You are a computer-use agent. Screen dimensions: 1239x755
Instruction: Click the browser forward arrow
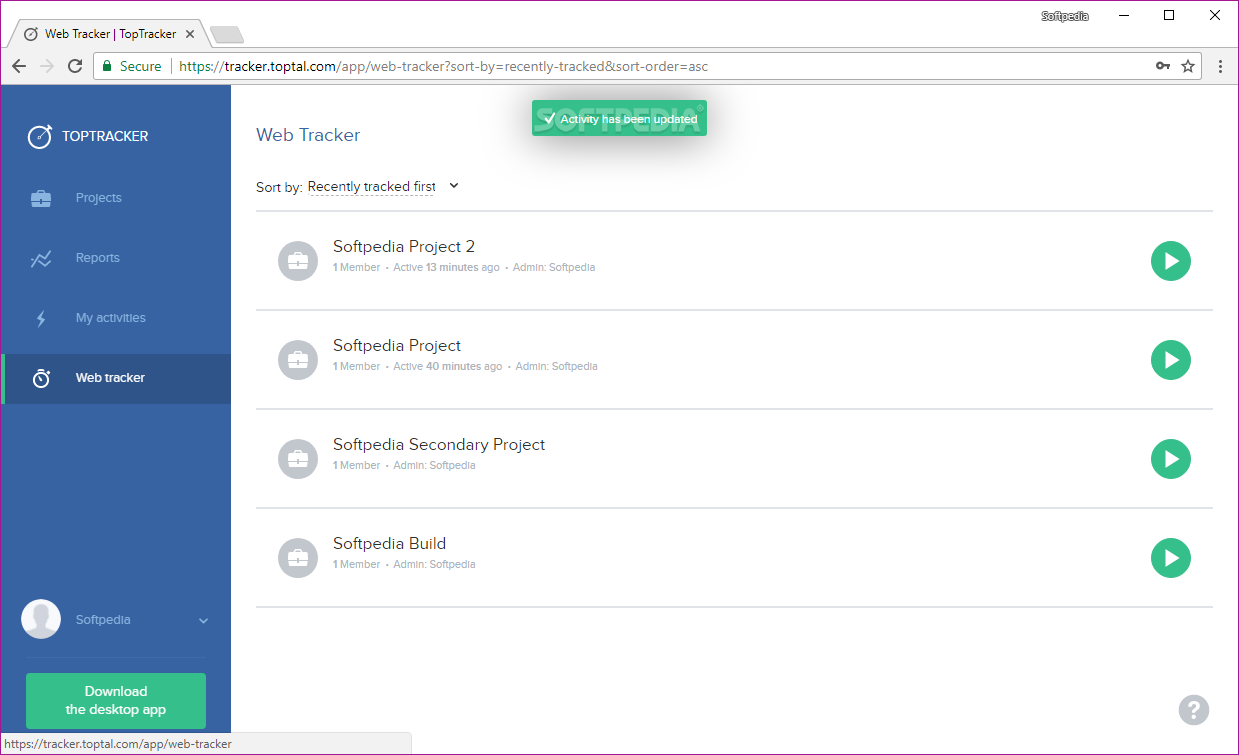point(47,66)
